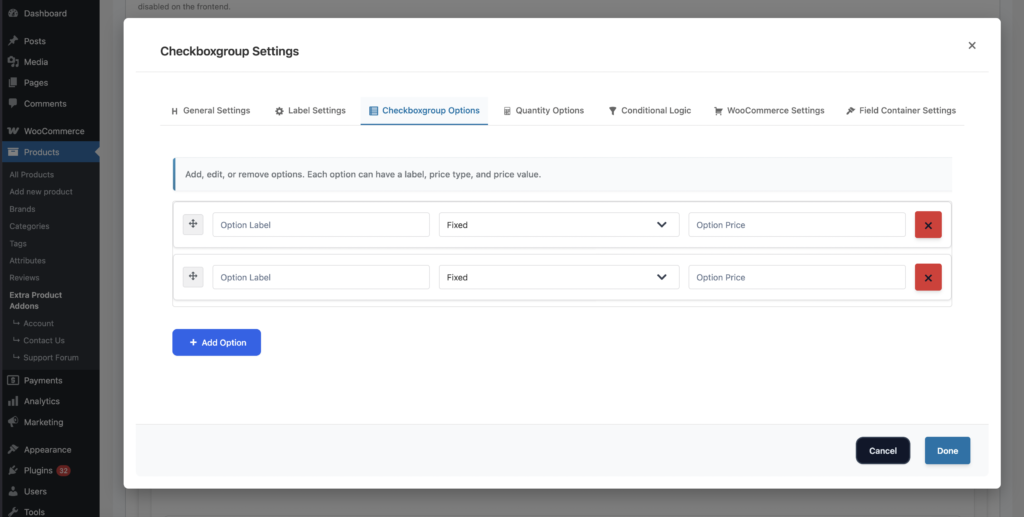This screenshot has width=1024, height=517.
Task: Open the Plugins menu in the sidebar
Action: pyautogui.click(x=39, y=470)
